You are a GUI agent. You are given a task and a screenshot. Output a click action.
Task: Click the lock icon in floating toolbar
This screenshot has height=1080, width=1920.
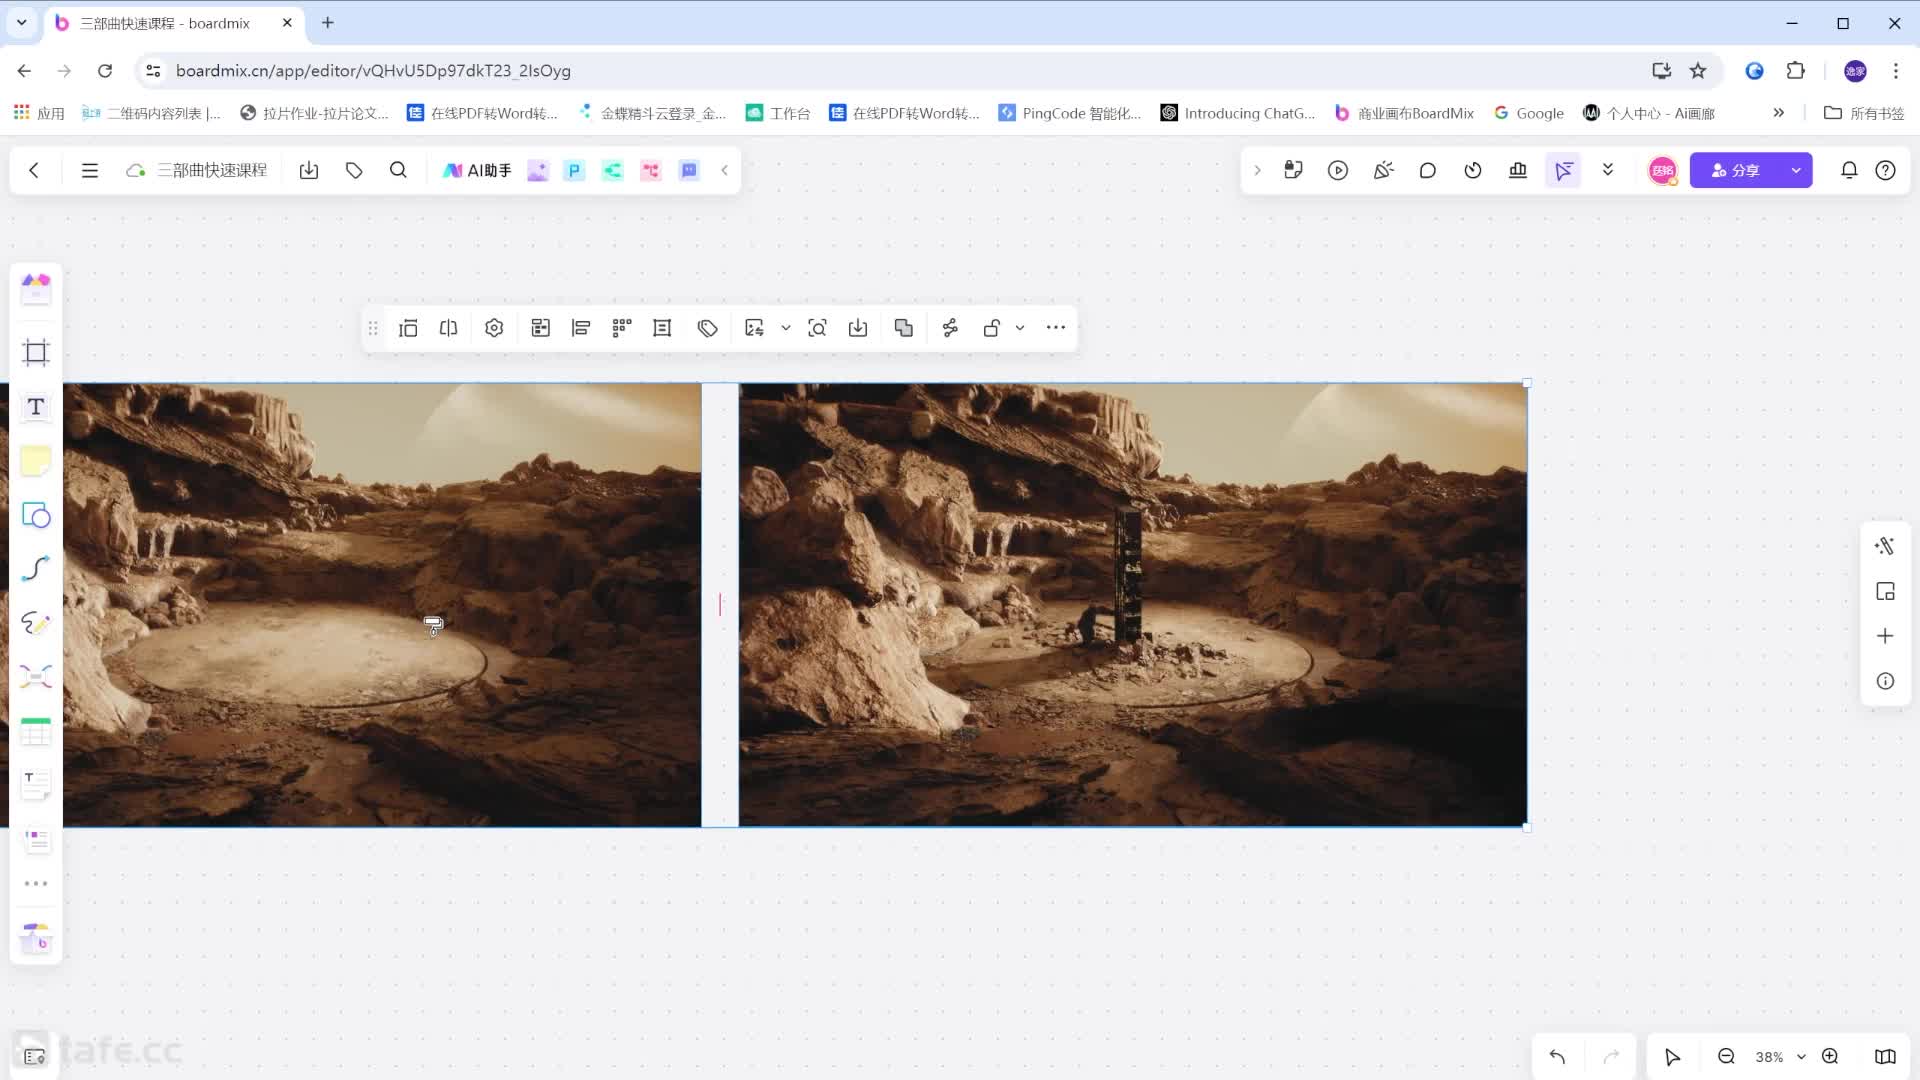click(x=991, y=328)
